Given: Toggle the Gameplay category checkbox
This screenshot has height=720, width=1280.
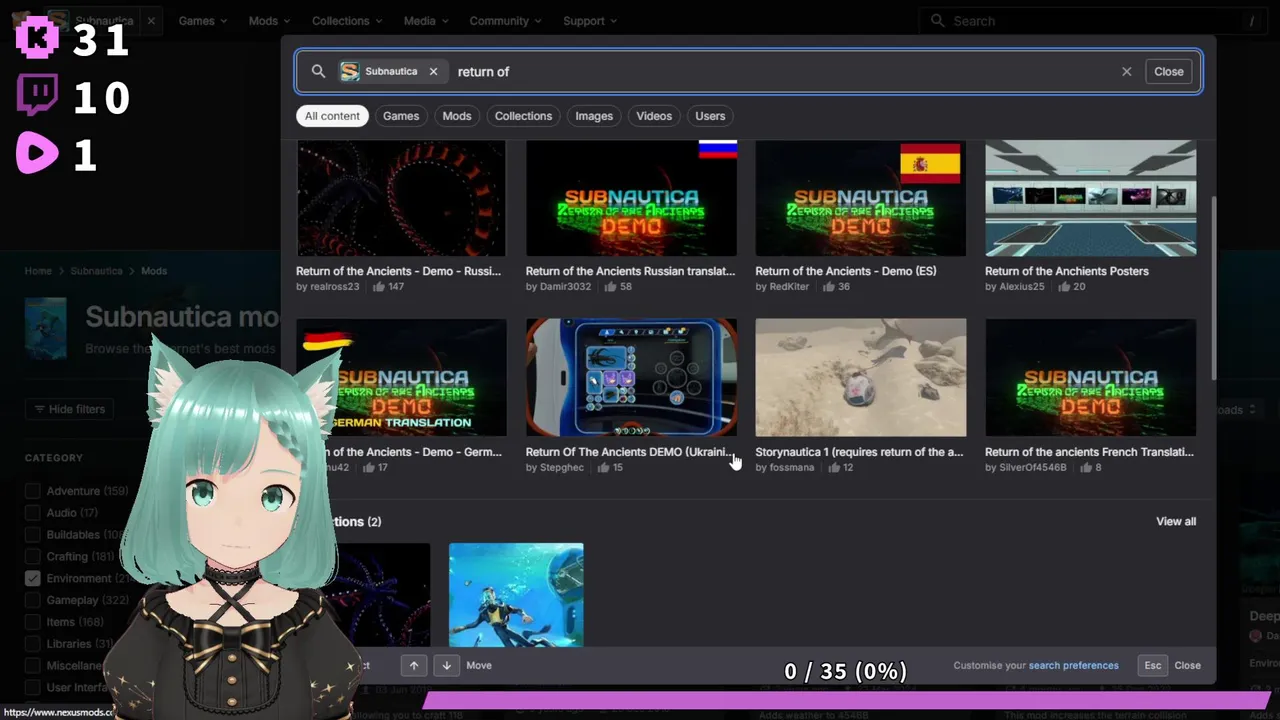Looking at the screenshot, I should 33,600.
